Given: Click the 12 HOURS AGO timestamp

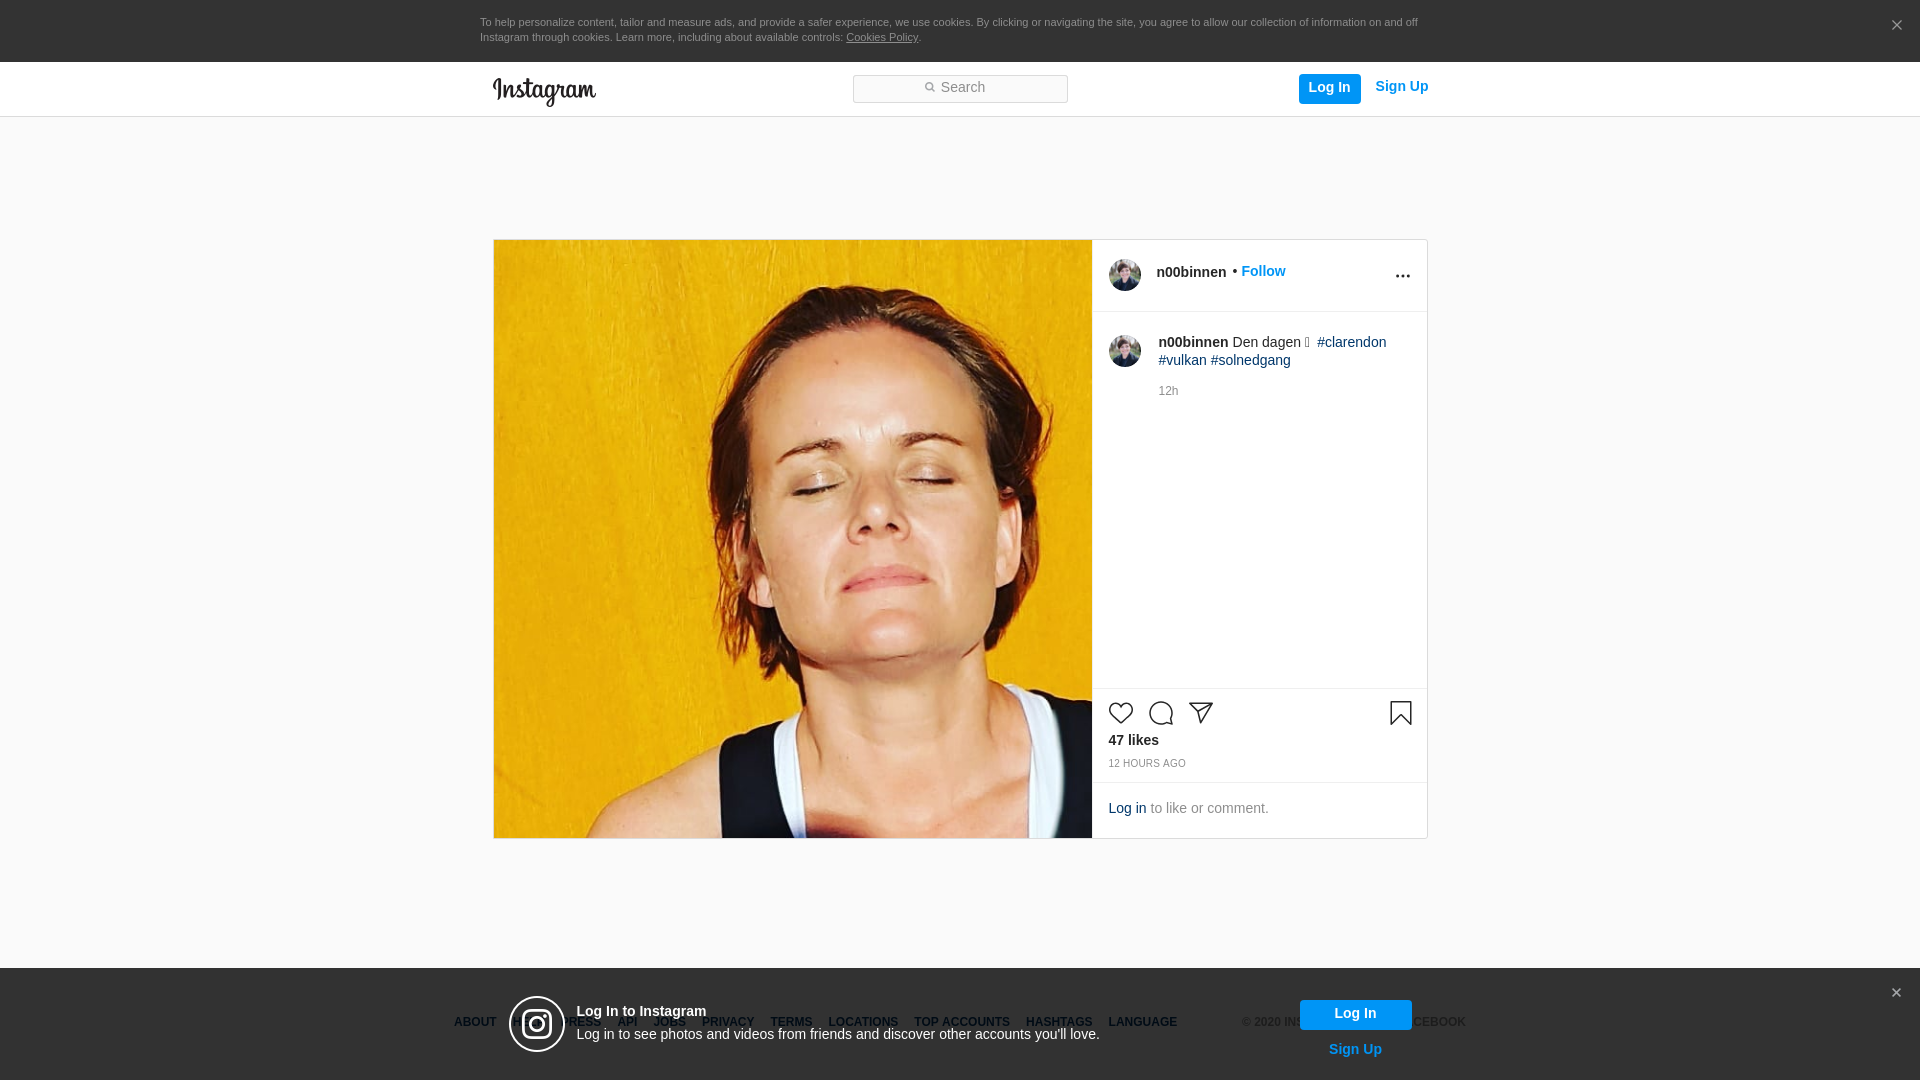Looking at the screenshot, I should (x=1146, y=764).
